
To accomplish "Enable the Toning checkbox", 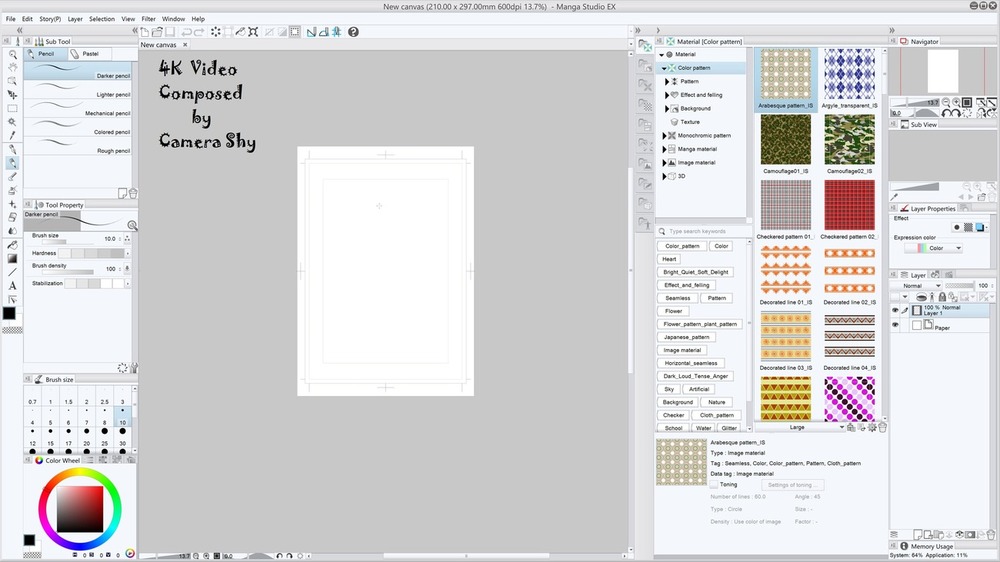I will point(714,485).
